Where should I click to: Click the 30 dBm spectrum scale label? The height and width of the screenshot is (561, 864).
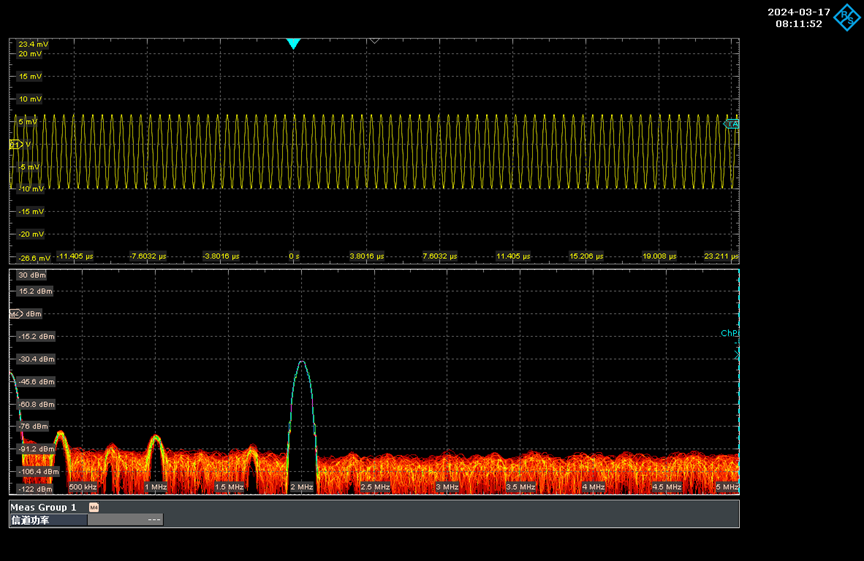pos(32,275)
